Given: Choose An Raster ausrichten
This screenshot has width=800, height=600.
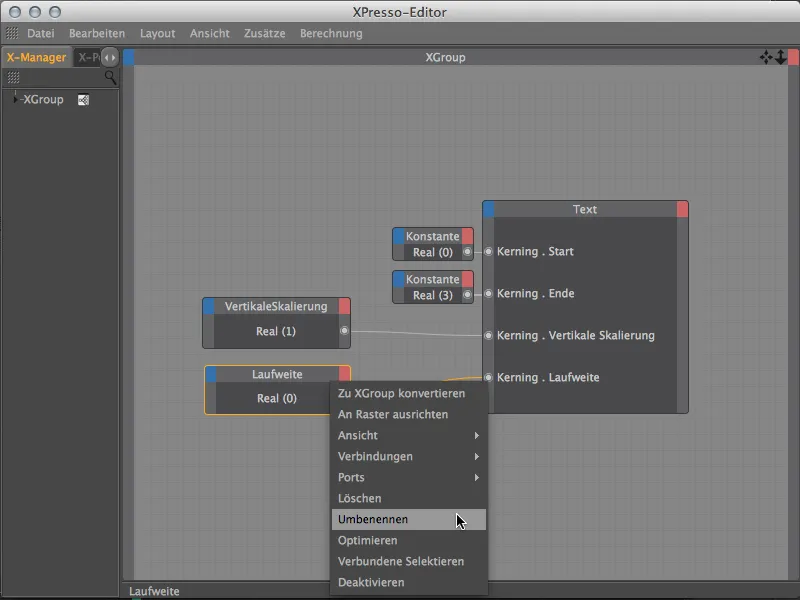Looking at the screenshot, I should point(409,414).
